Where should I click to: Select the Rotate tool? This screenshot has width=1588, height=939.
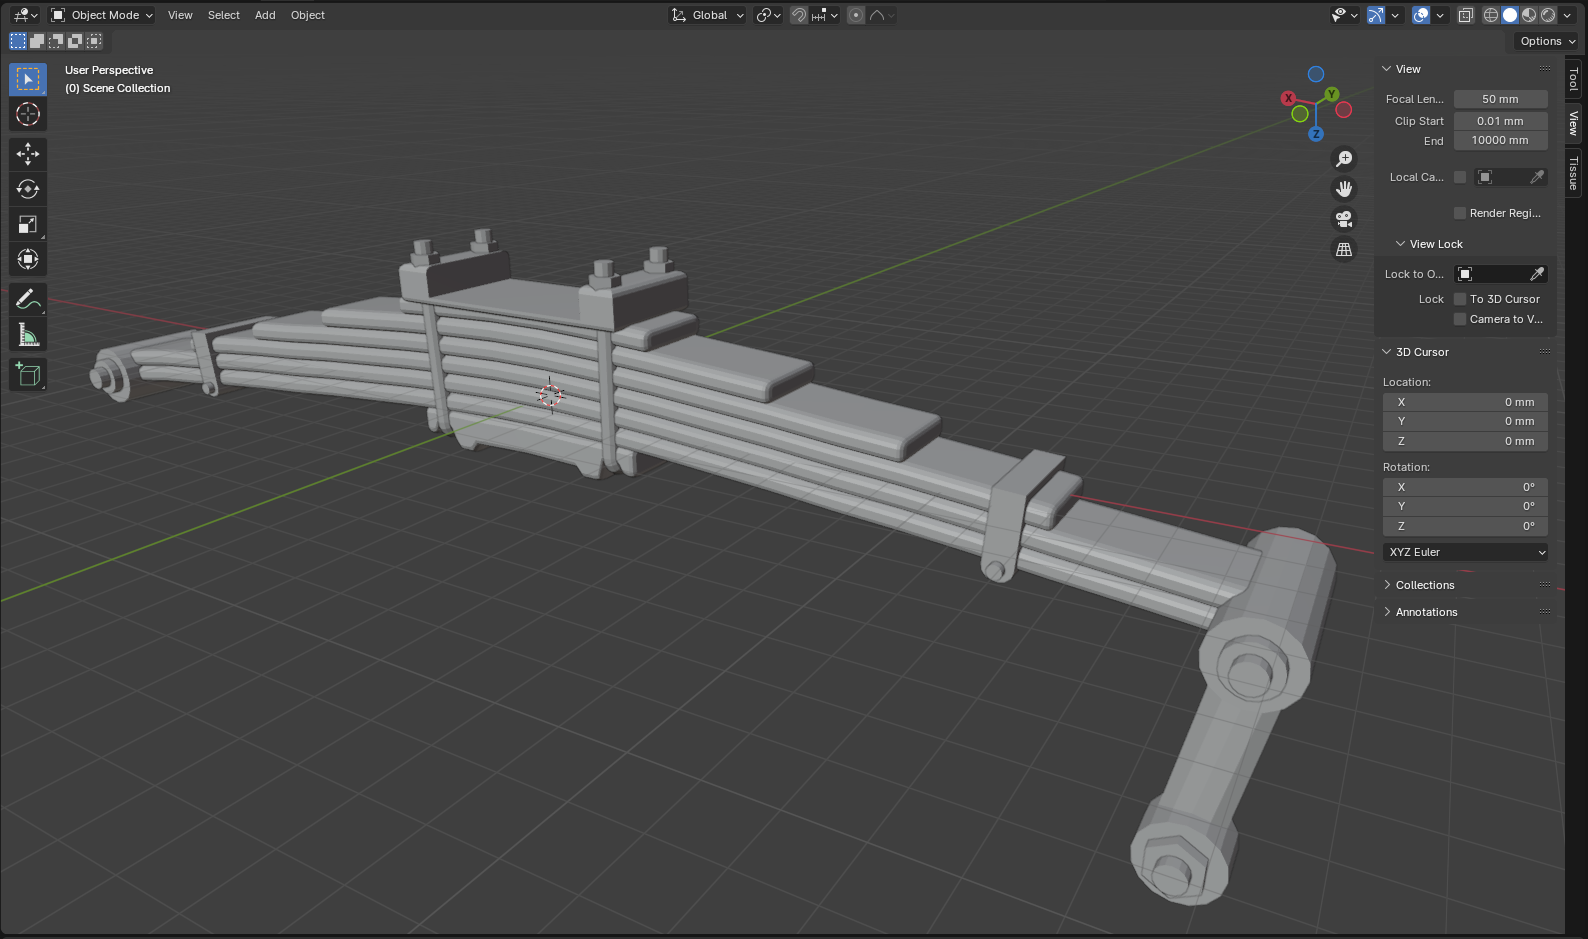[28, 189]
